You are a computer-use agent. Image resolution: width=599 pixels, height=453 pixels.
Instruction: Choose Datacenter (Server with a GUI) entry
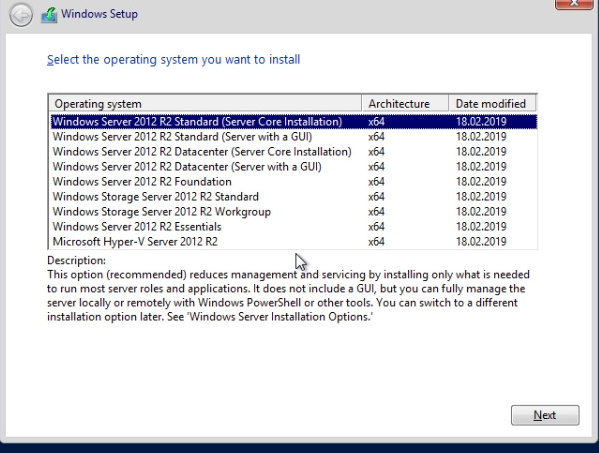tap(293, 167)
